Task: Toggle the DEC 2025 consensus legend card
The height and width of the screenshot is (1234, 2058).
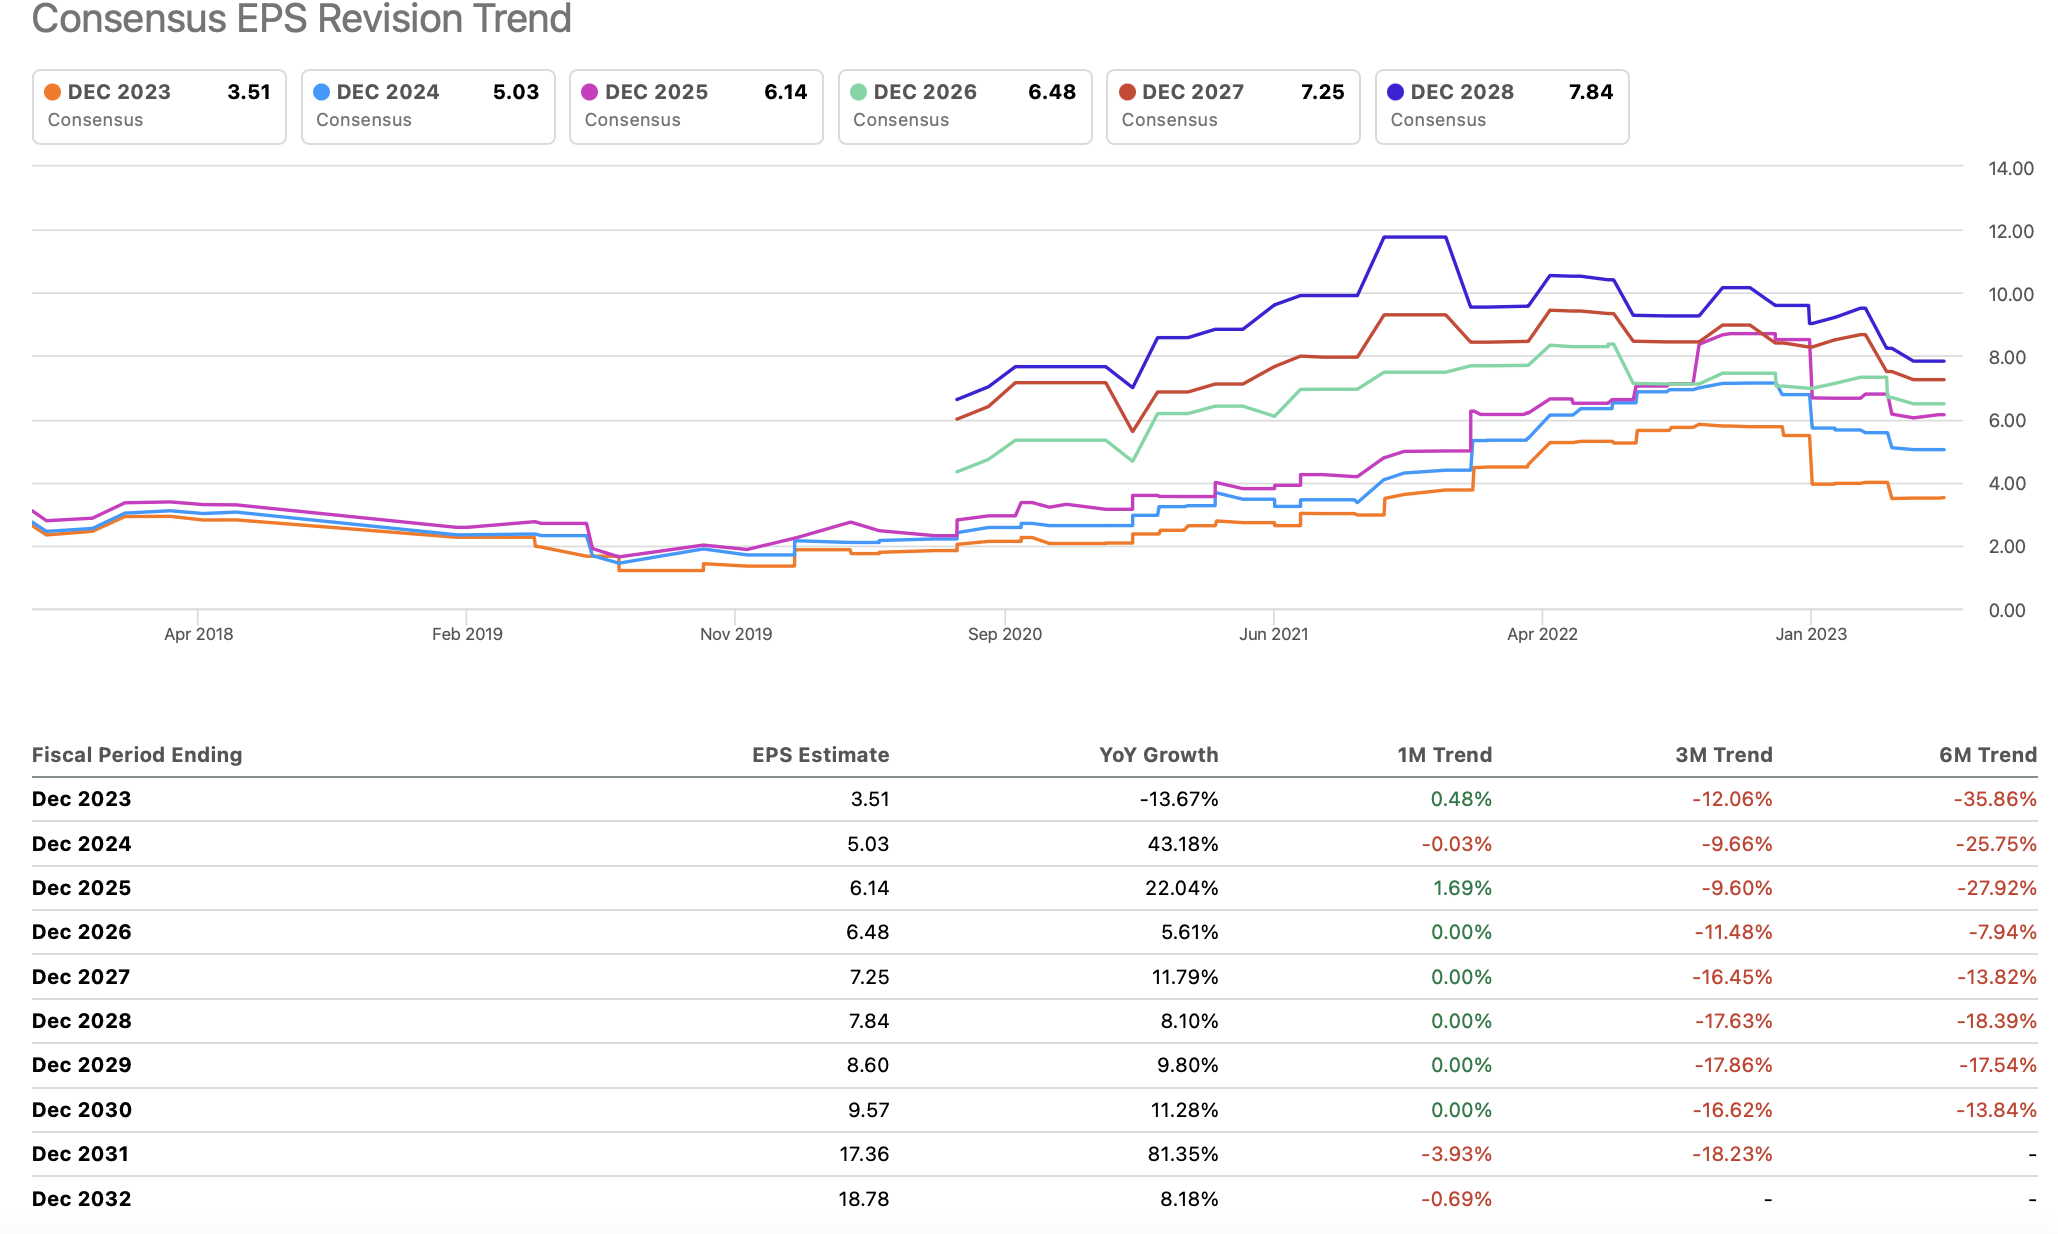Action: point(695,106)
